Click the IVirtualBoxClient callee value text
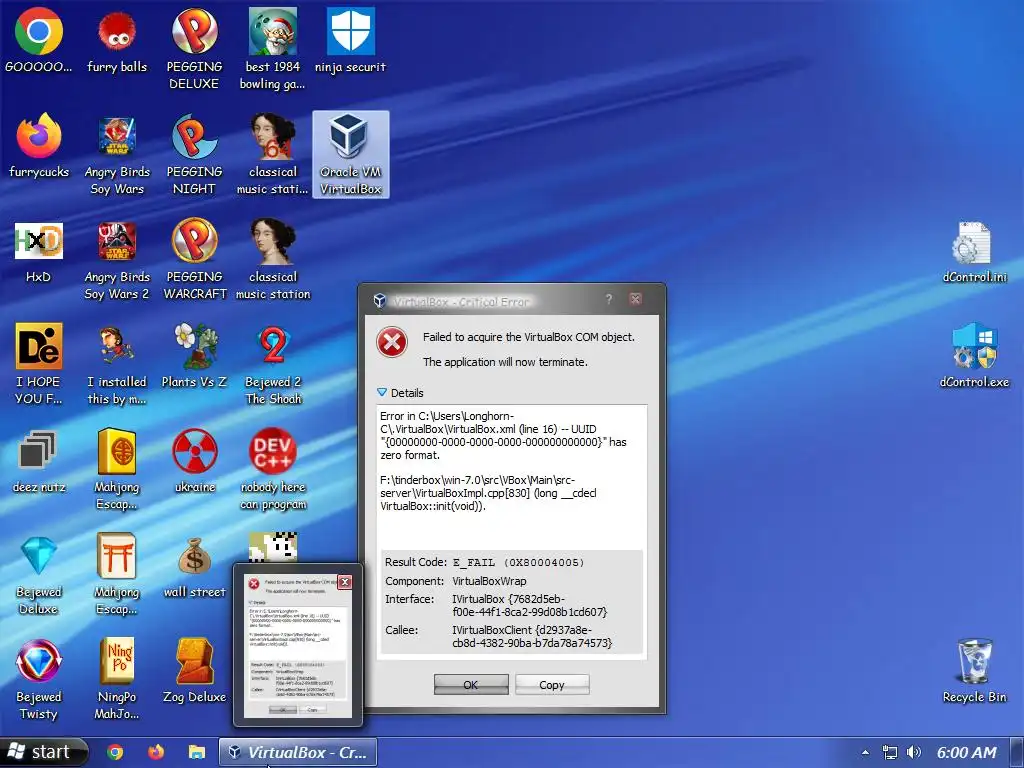Screen dimensions: 1024x768 click(532, 637)
